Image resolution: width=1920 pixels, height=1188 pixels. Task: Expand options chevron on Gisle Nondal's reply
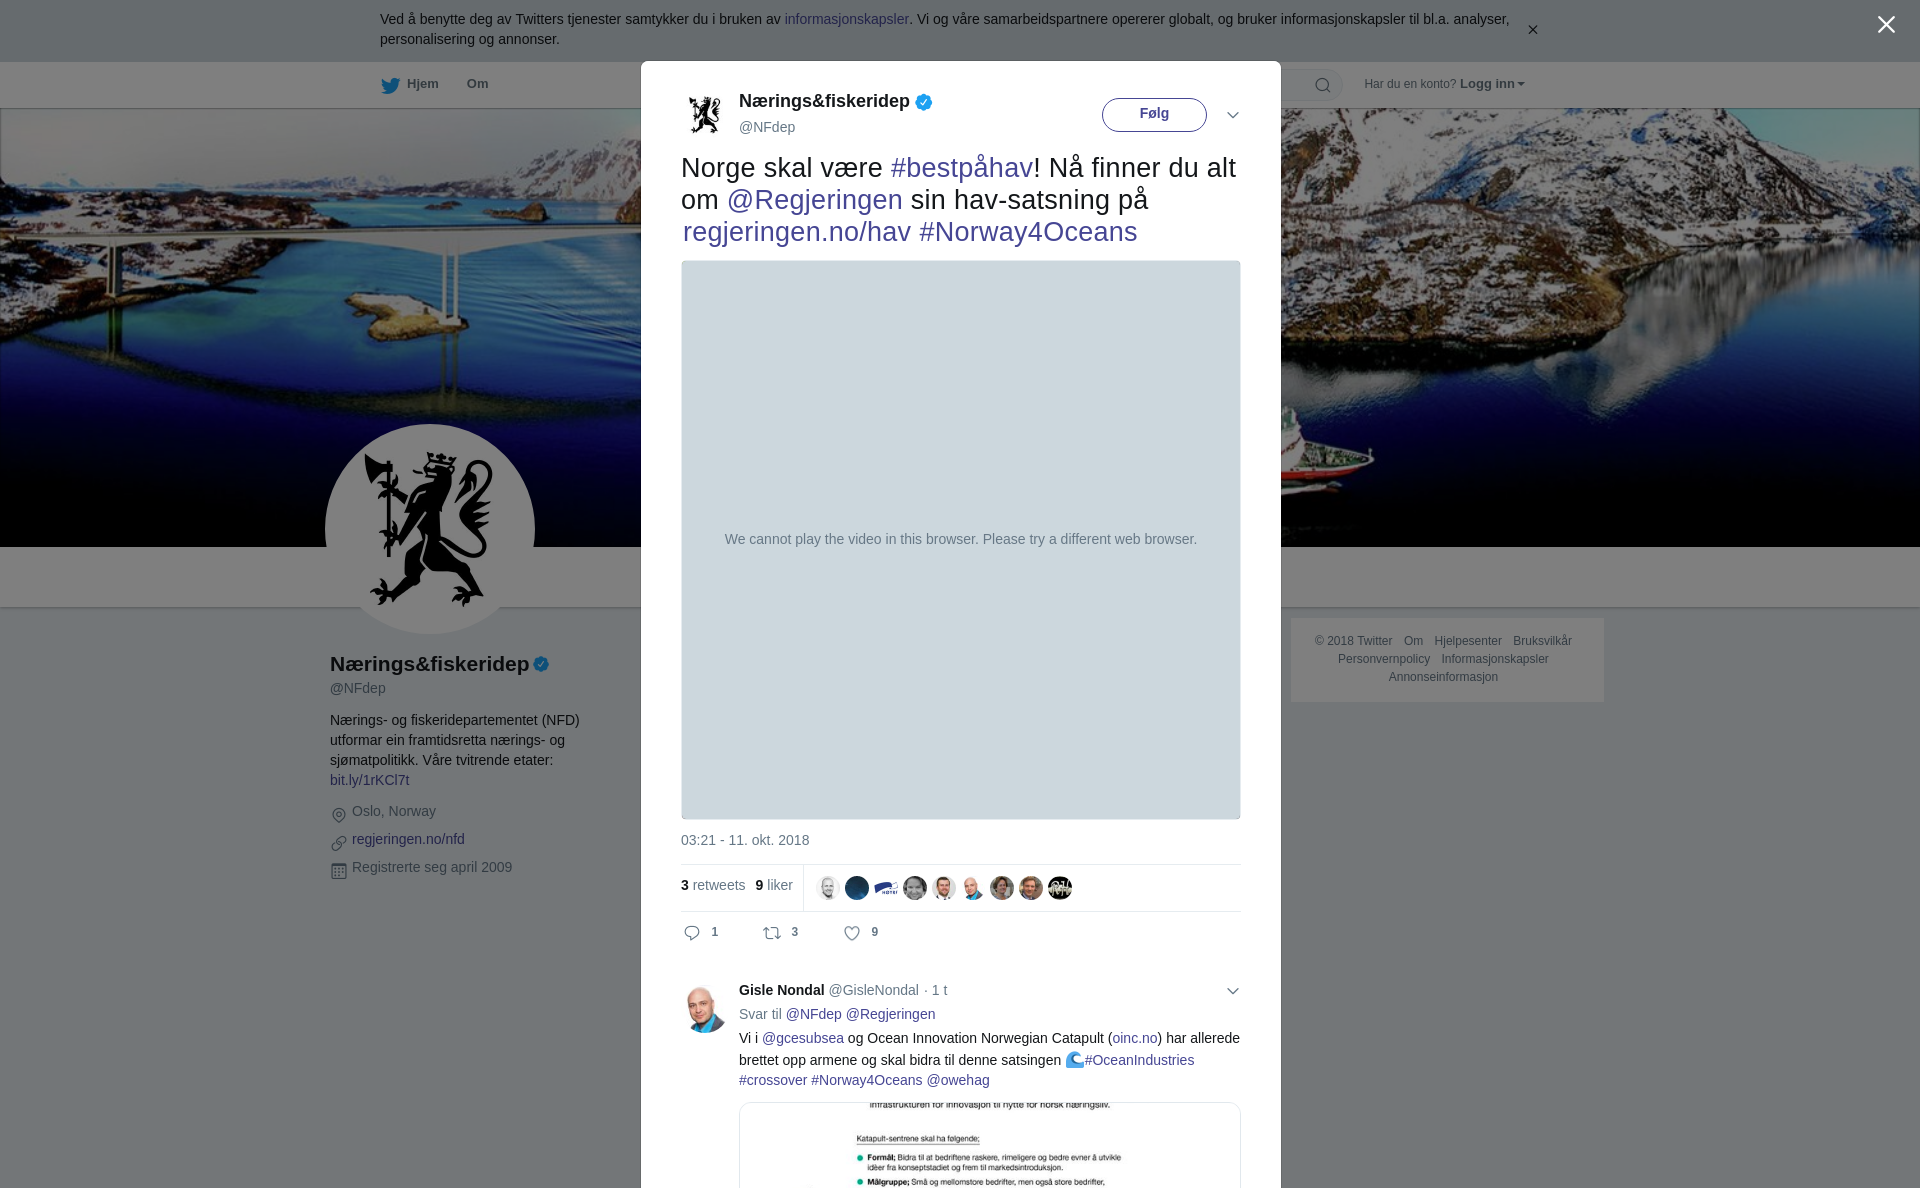1233,991
